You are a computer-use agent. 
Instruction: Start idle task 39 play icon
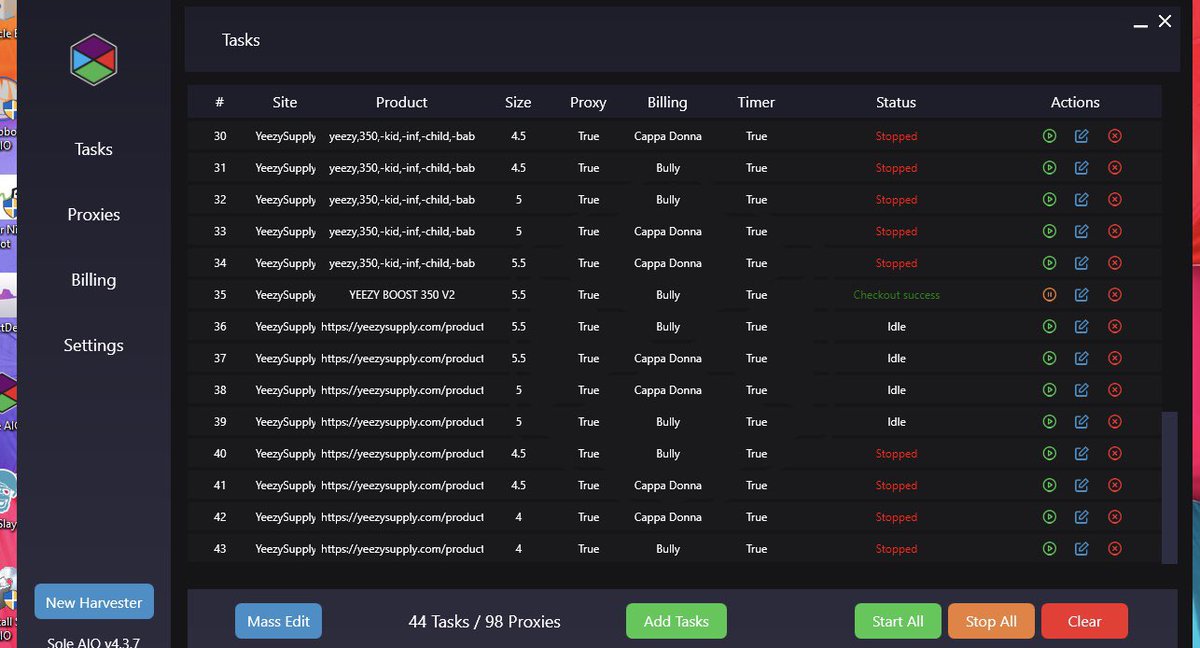(x=1049, y=422)
